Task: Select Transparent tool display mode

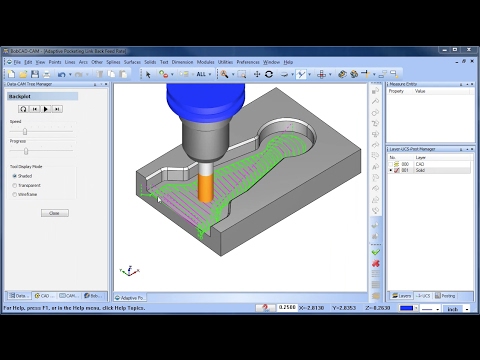Action: pyautogui.click(x=14, y=185)
